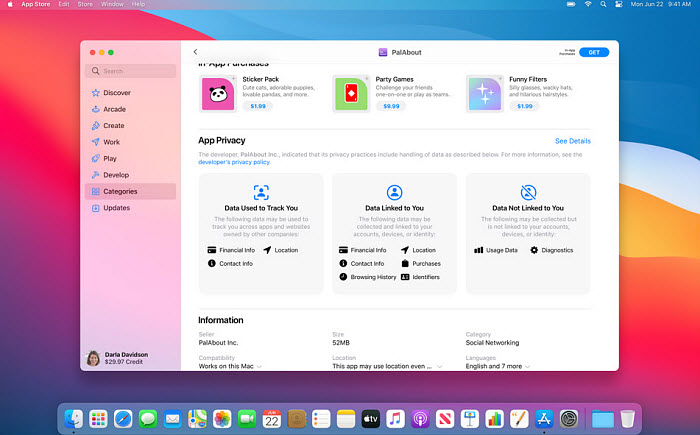Open the Store menu

coord(85,4)
